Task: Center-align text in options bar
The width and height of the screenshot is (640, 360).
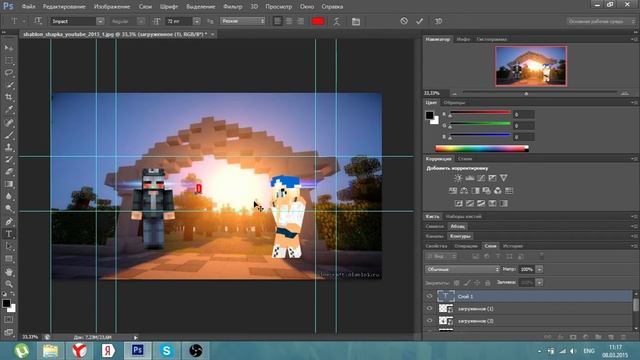Action: coord(289,21)
